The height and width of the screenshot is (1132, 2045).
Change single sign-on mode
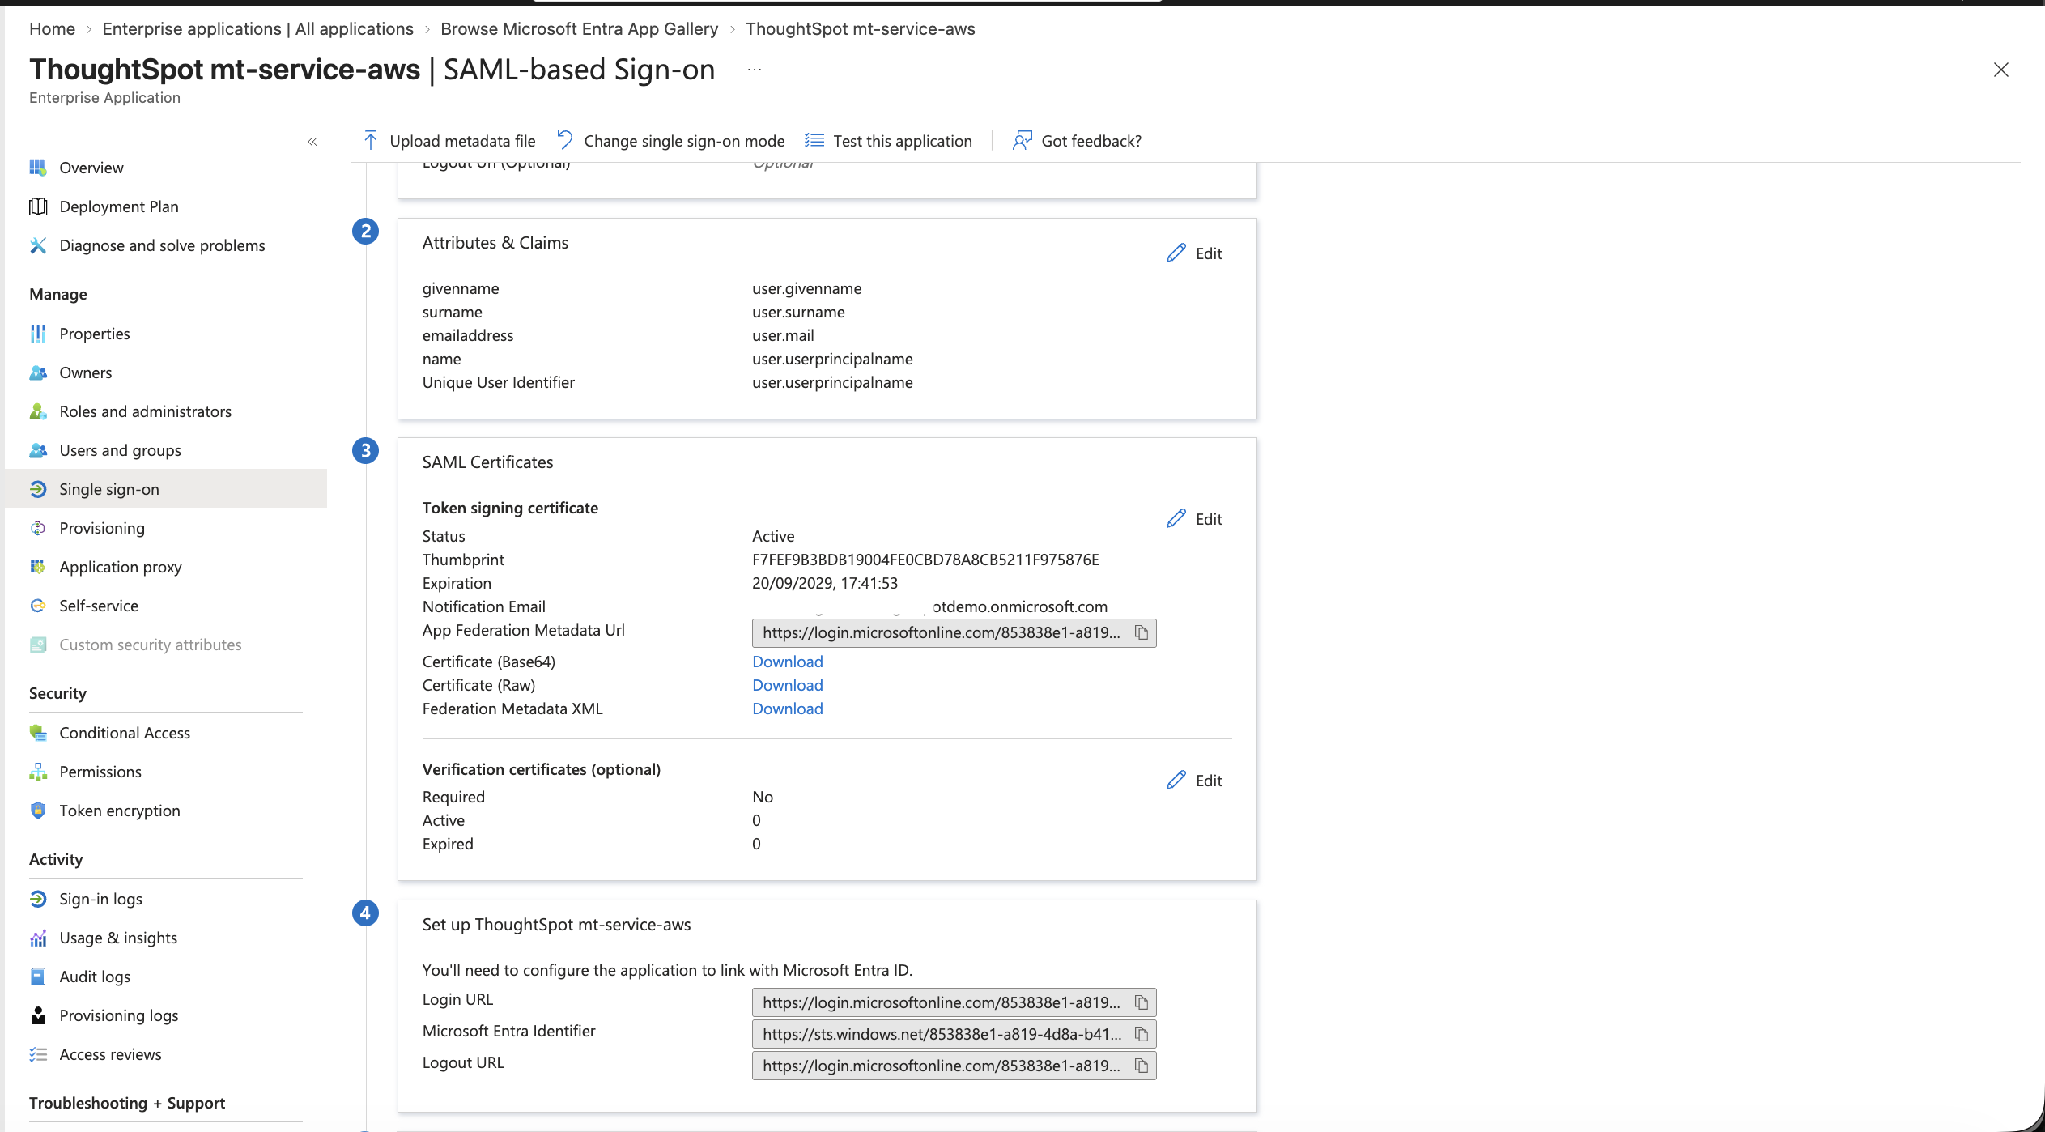[x=670, y=141]
